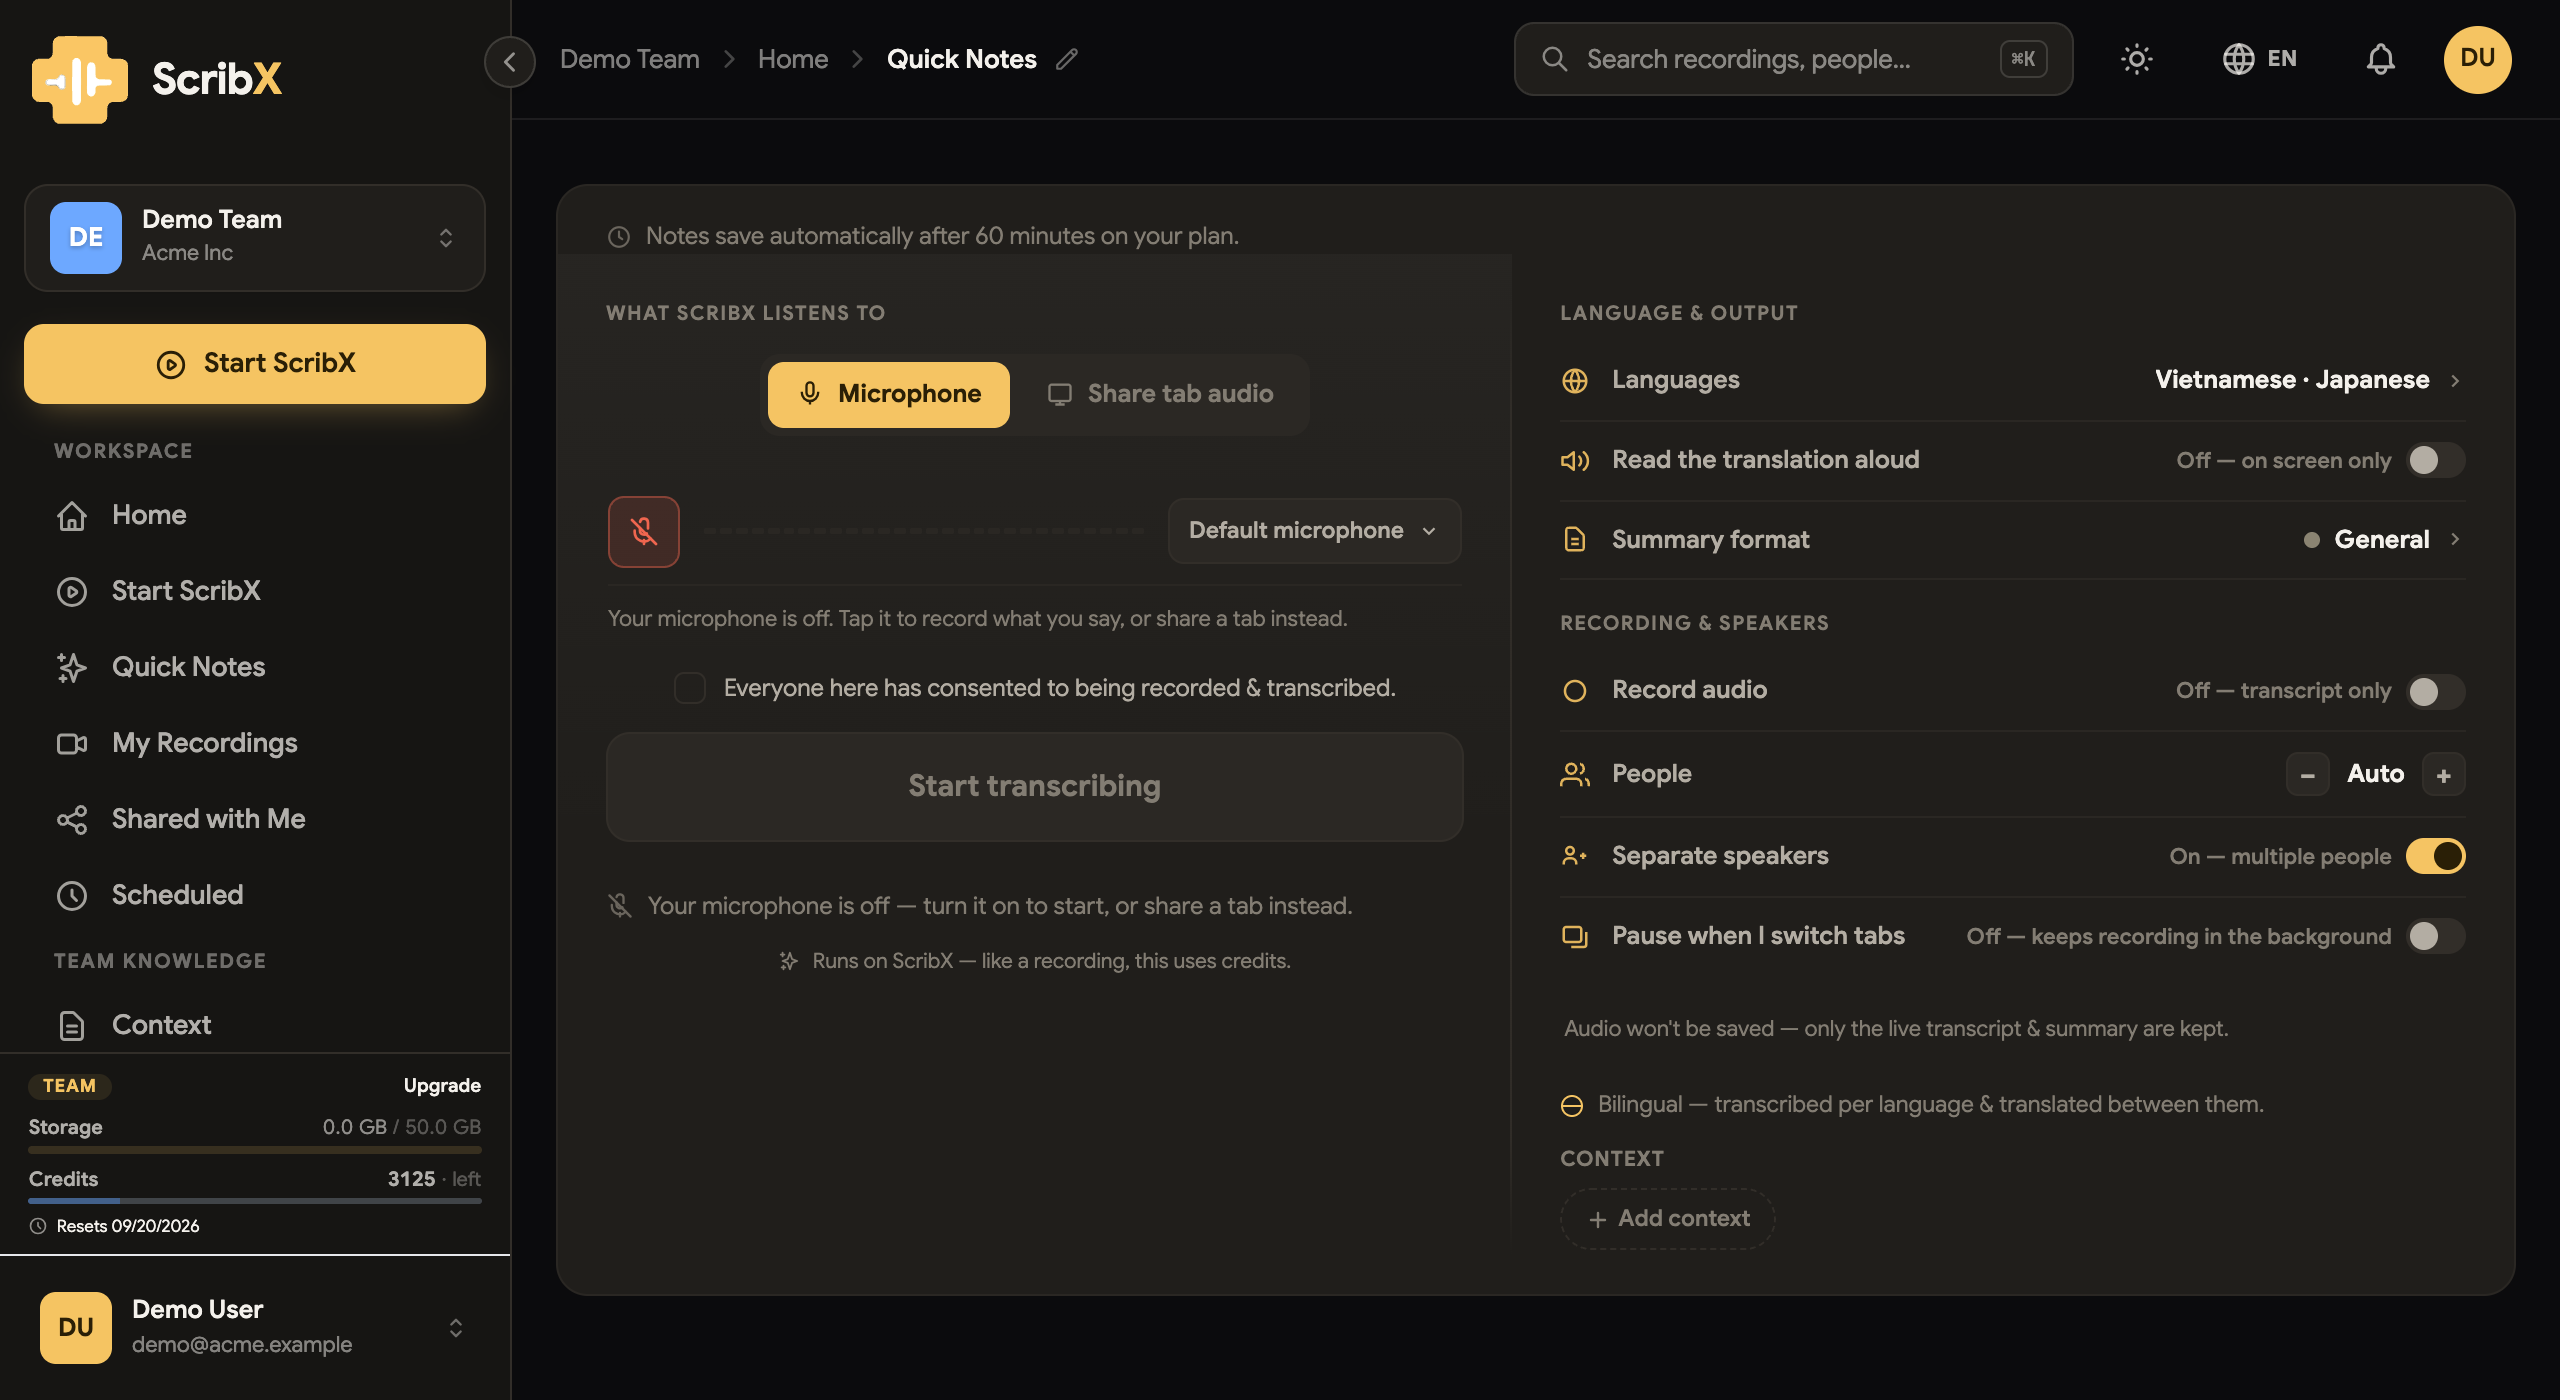The height and width of the screenshot is (1400, 2560).
Task: Check the consent to being recorded checkbox
Action: tap(690, 688)
